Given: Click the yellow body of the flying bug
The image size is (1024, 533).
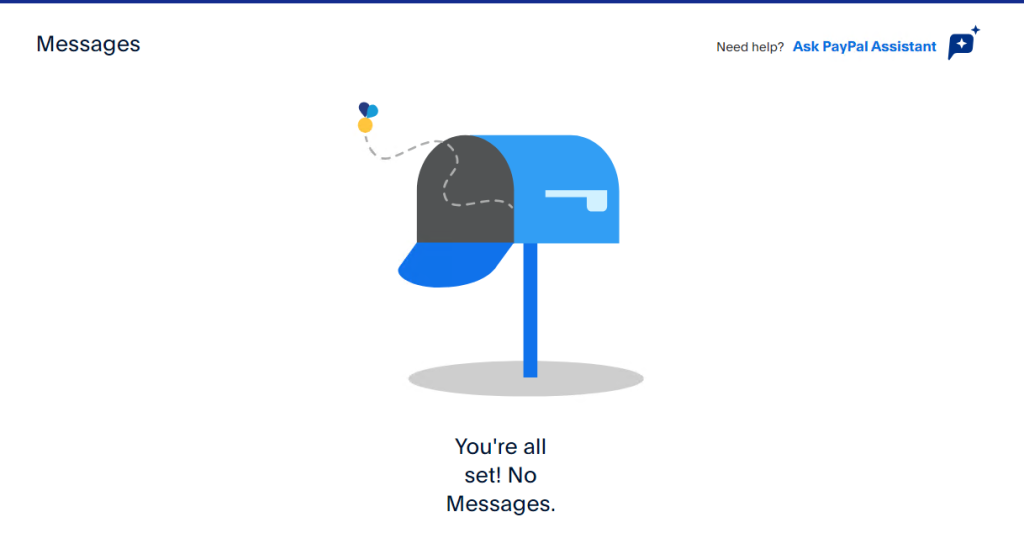Looking at the screenshot, I should 365,125.
